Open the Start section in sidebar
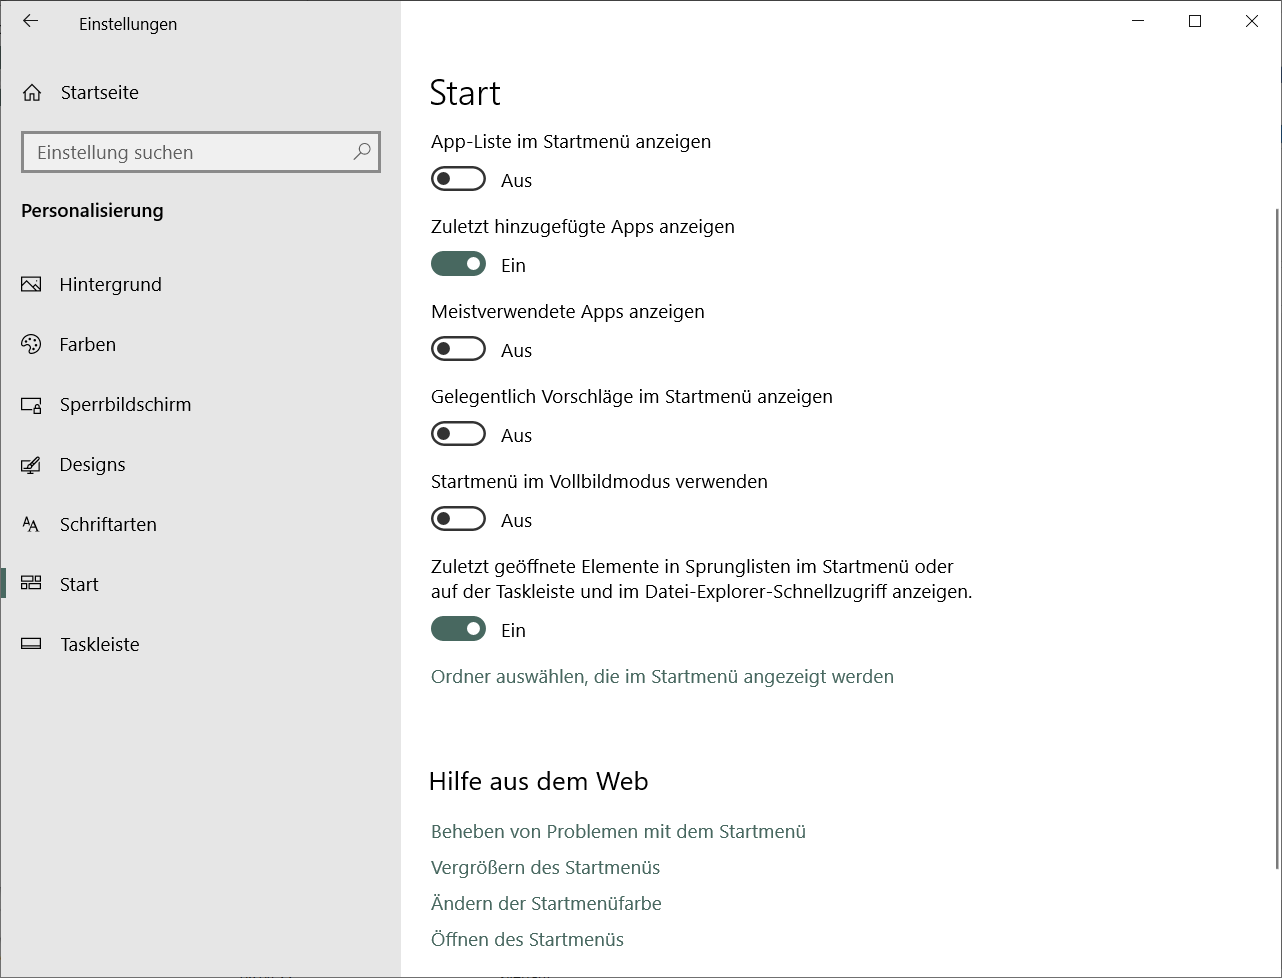This screenshot has height=978, width=1282. tap(79, 585)
